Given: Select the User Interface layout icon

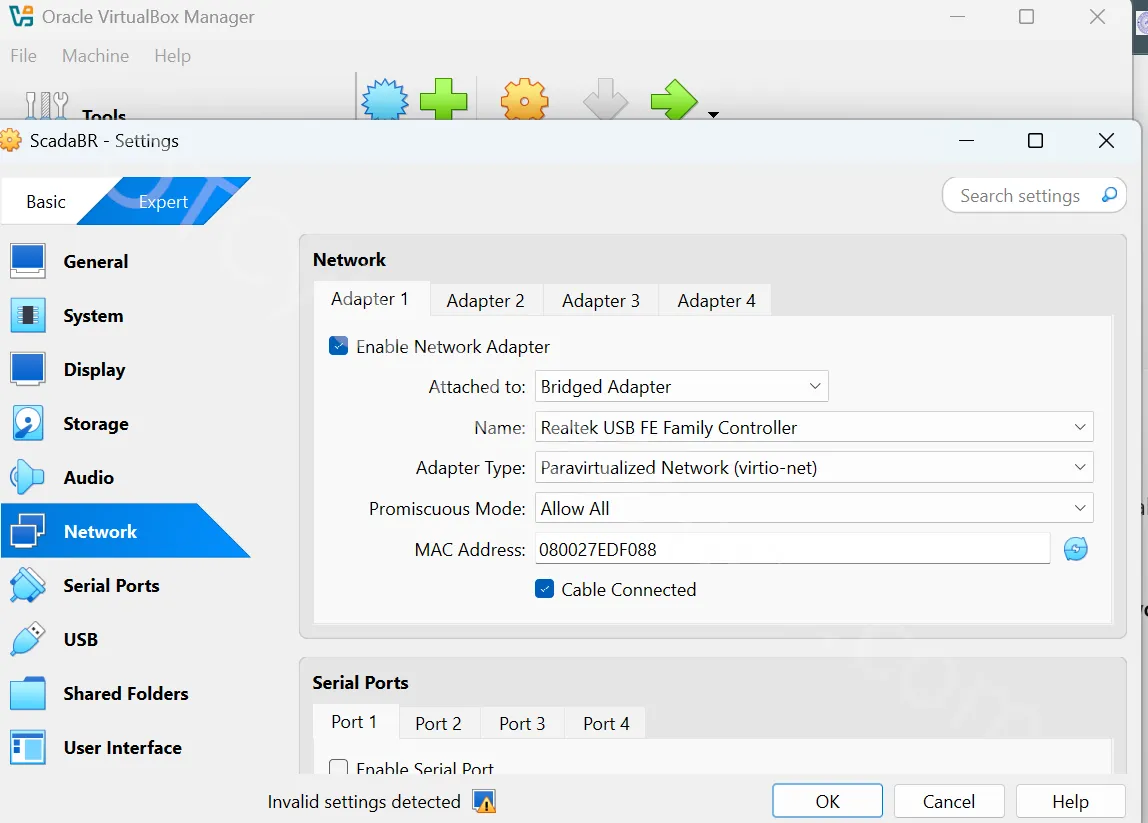Looking at the screenshot, I should pos(28,748).
